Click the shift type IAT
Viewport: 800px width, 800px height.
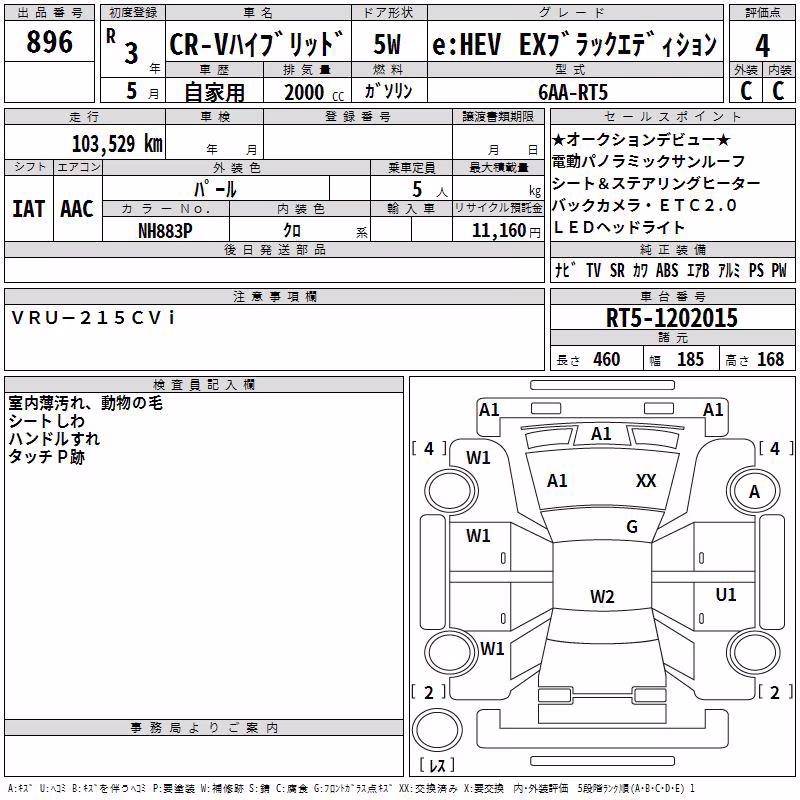click(29, 209)
